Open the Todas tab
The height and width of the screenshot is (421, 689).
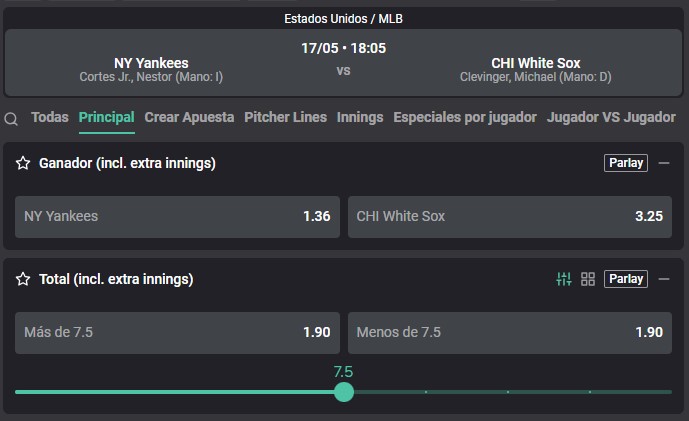pyautogui.click(x=50, y=117)
